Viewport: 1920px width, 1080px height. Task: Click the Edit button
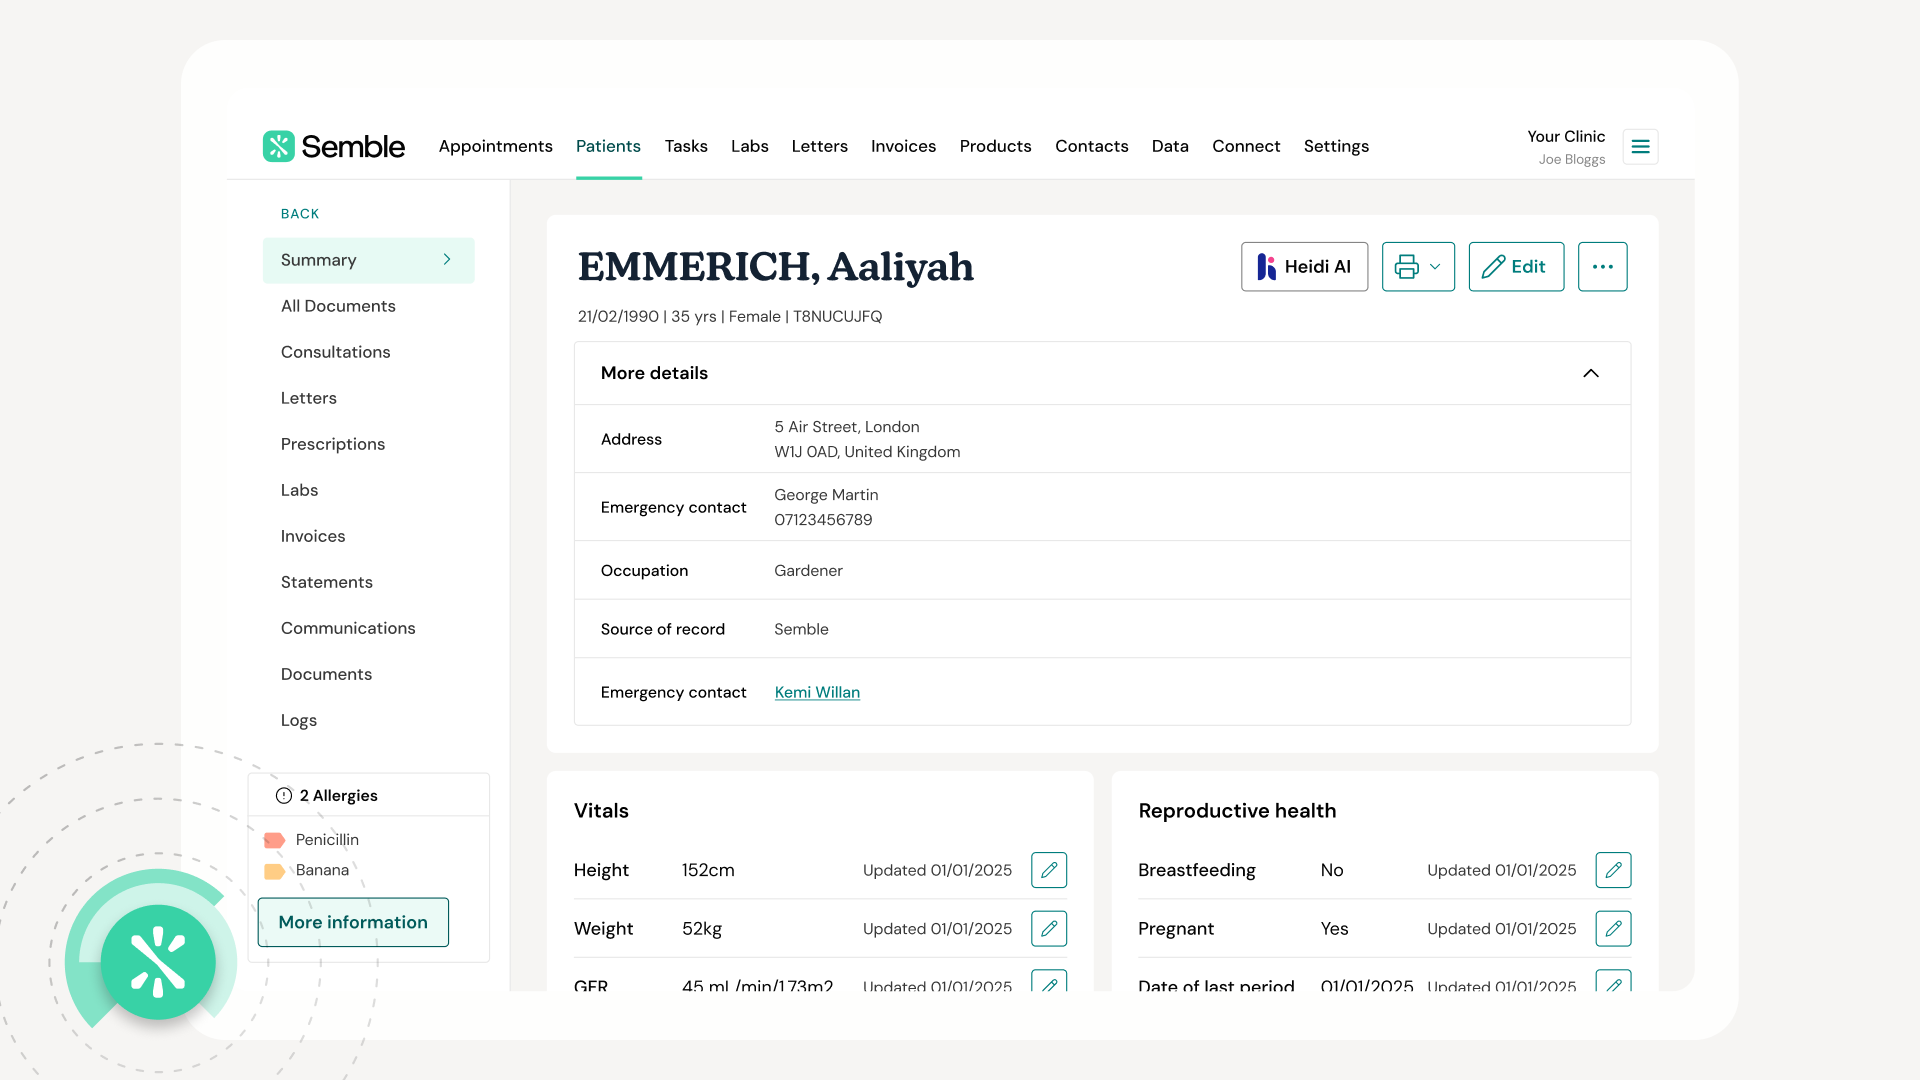(x=1516, y=266)
